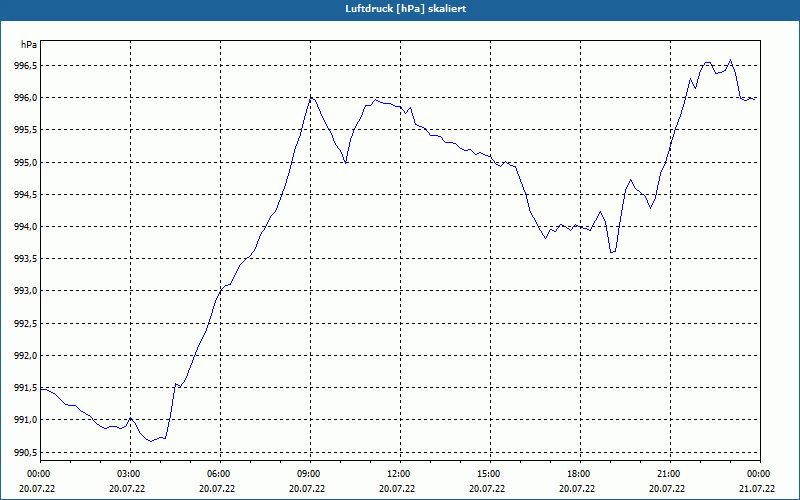Image resolution: width=800 pixels, height=500 pixels.
Task: Select the date label "21.07.22"
Action: [x=757, y=489]
